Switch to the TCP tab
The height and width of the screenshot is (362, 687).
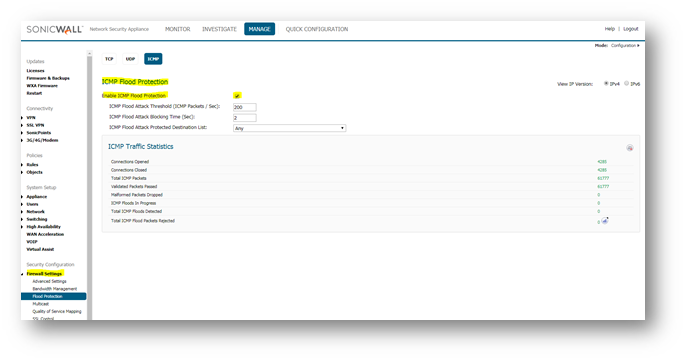click(109, 59)
